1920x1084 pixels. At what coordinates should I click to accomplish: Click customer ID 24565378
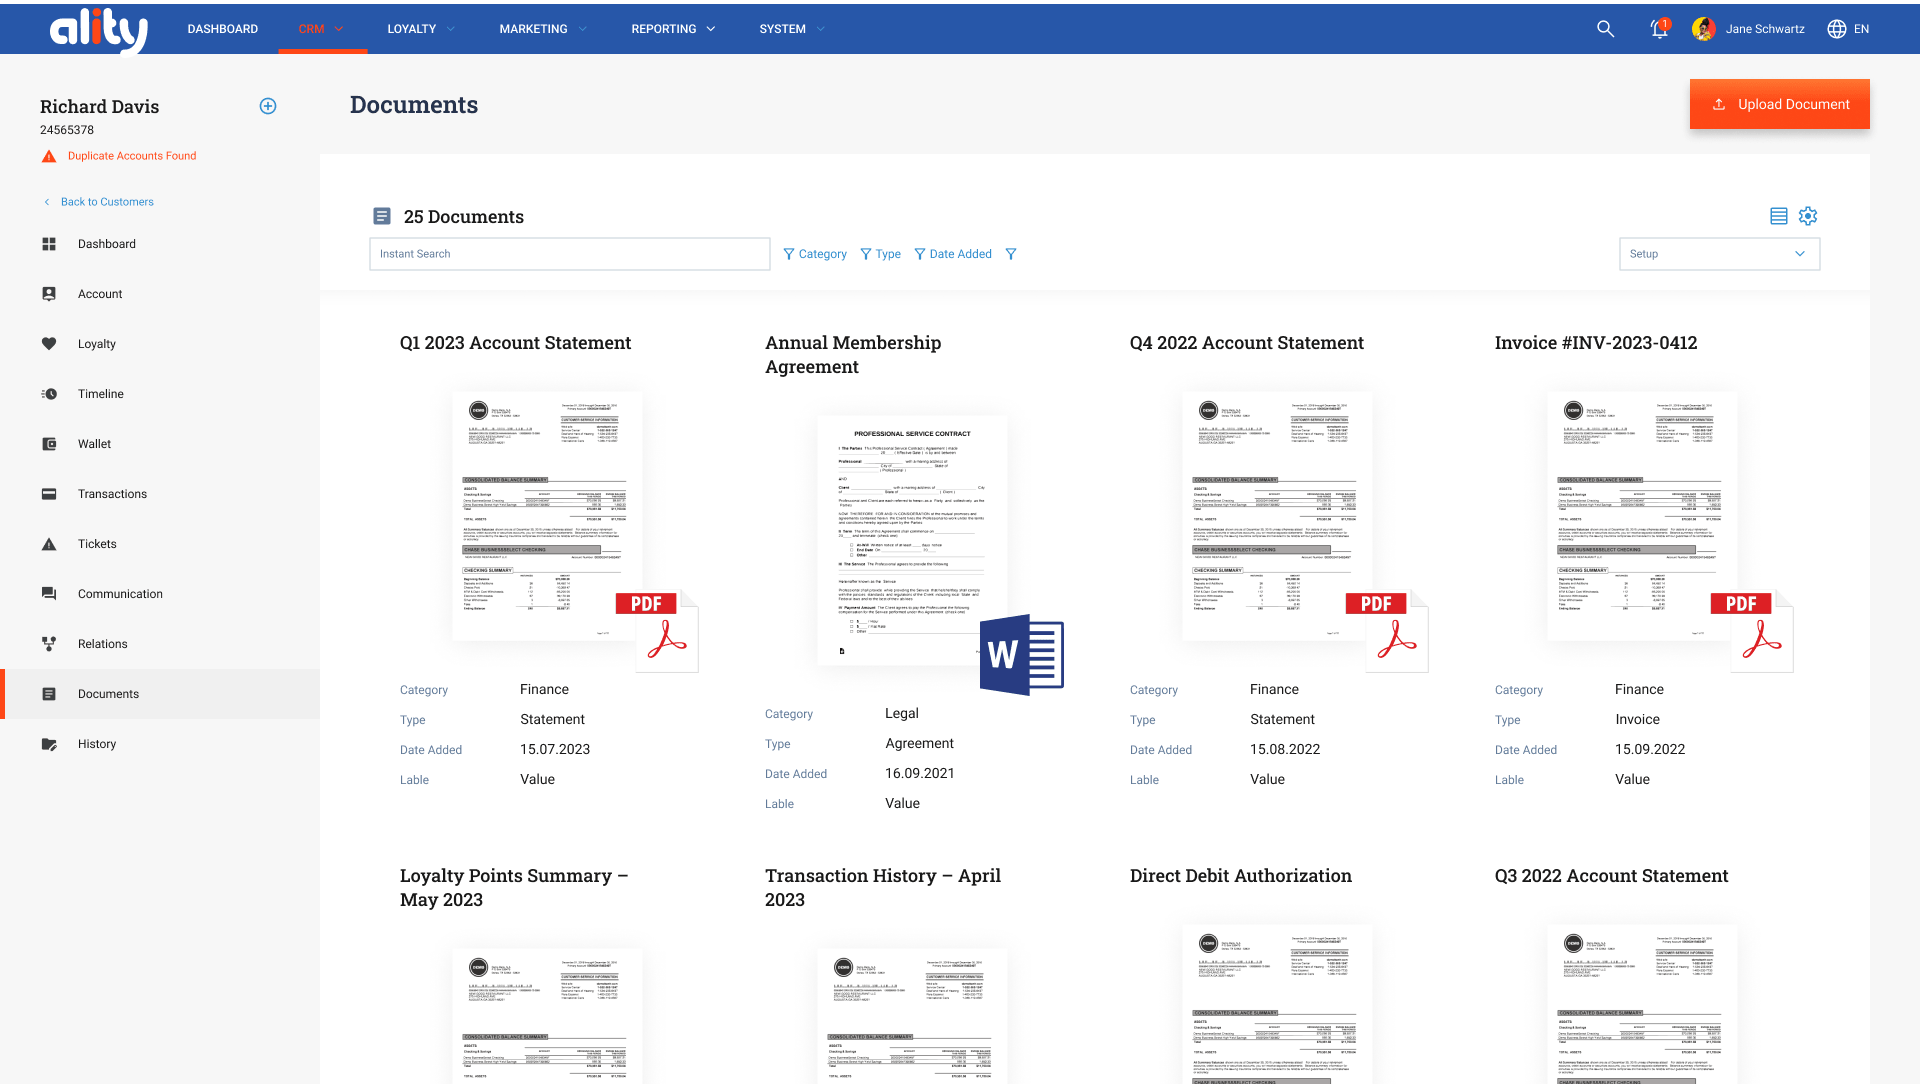(x=67, y=130)
